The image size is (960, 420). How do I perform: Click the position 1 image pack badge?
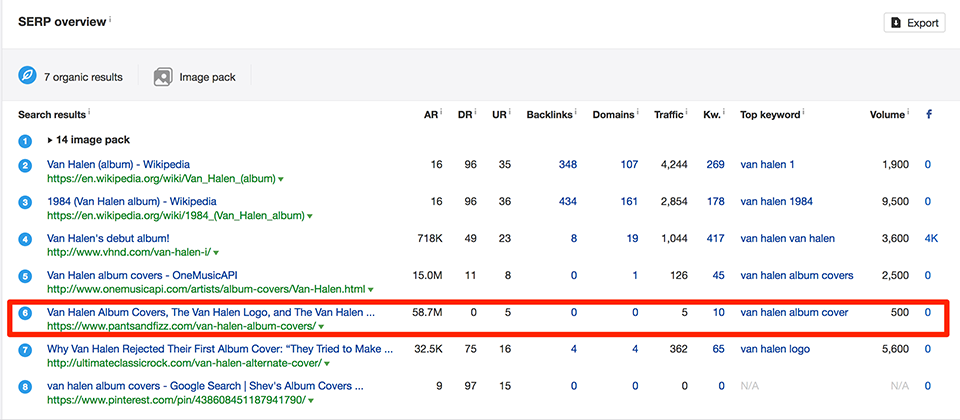tap(25, 142)
